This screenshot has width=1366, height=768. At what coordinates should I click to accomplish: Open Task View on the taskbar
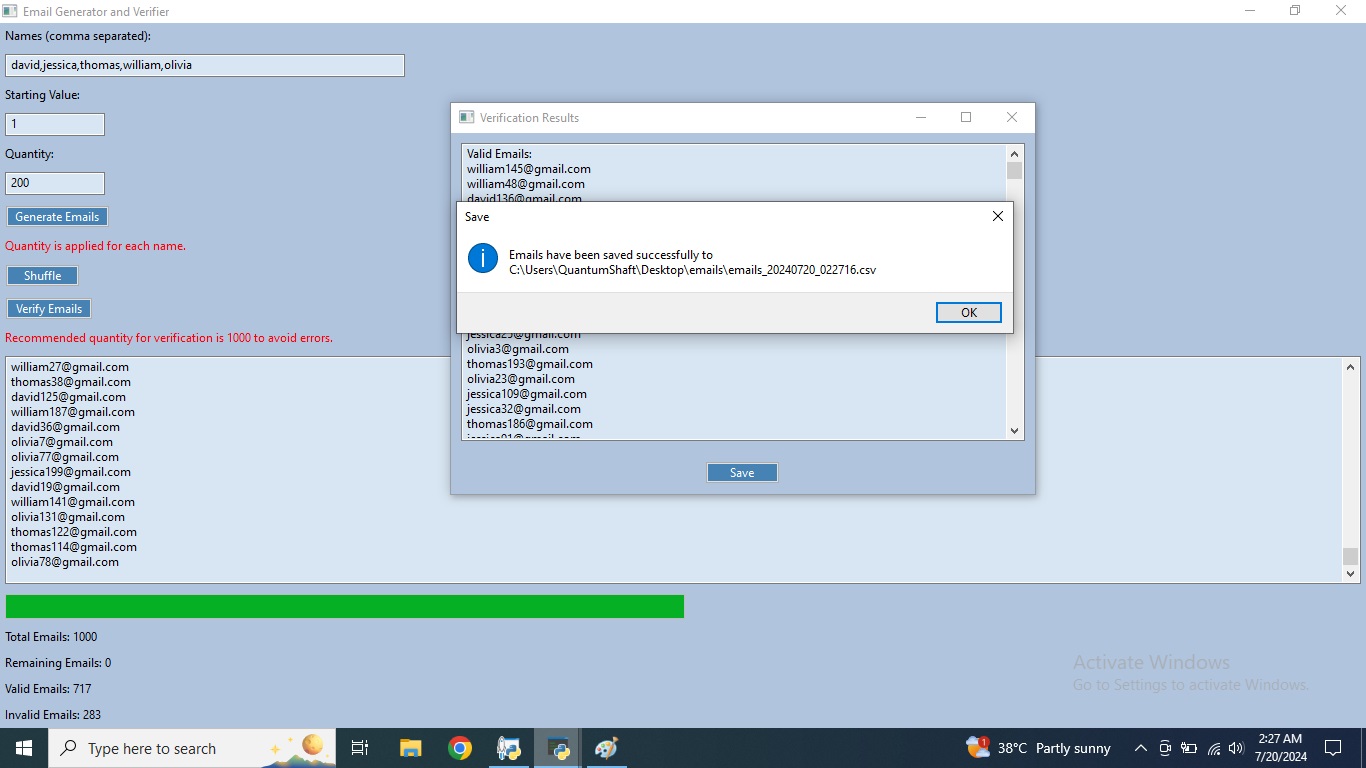click(360, 748)
